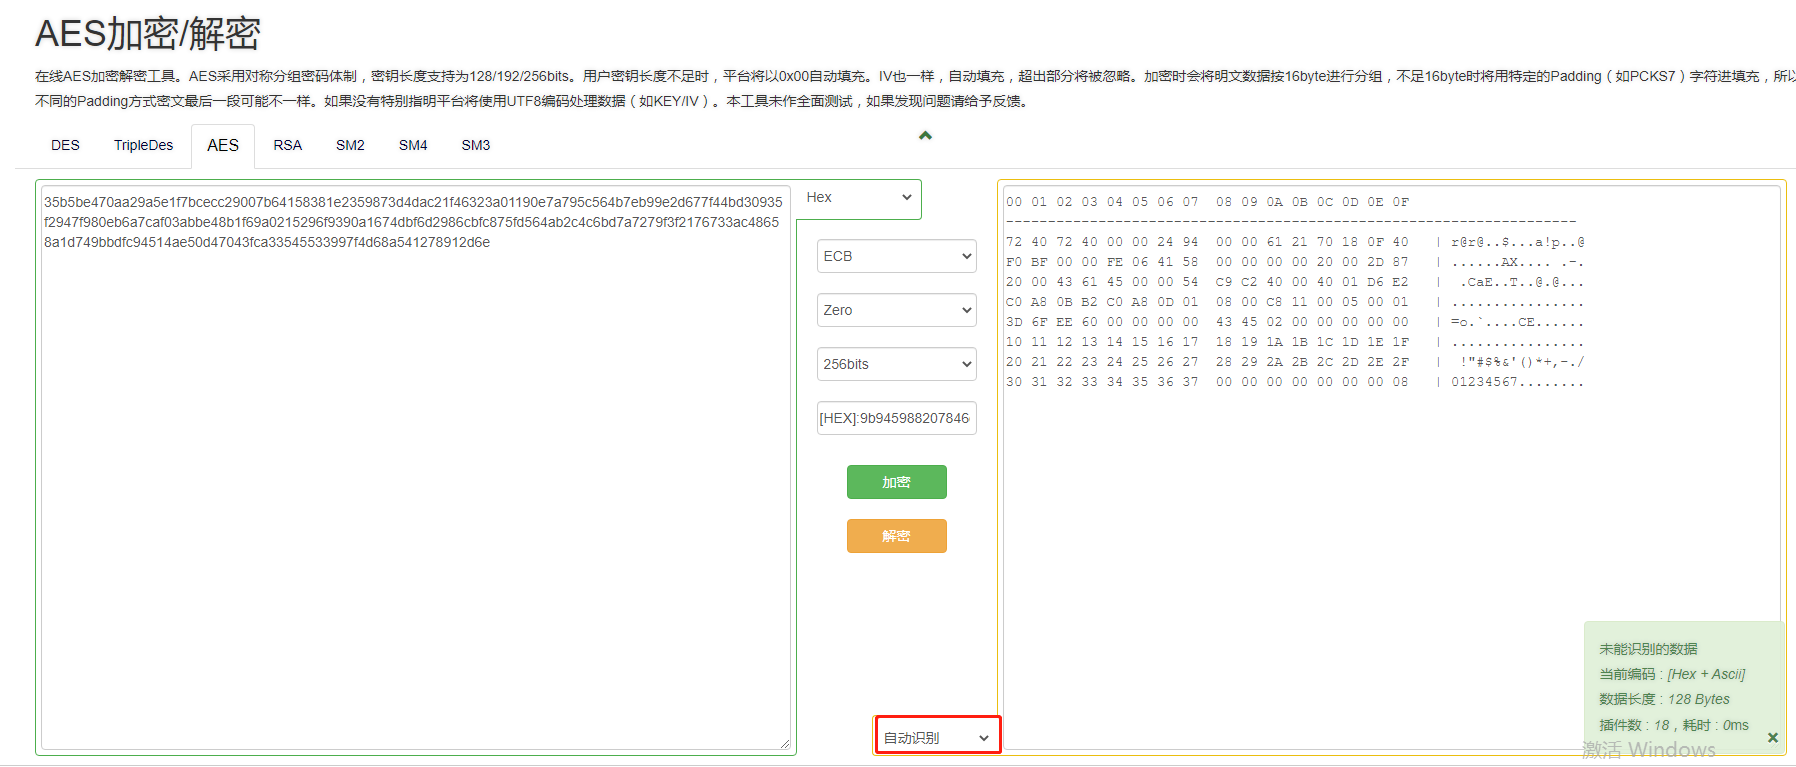Switch to the SM3 tab
The width and height of the screenshot is (1796, 767).
point(476,146)
